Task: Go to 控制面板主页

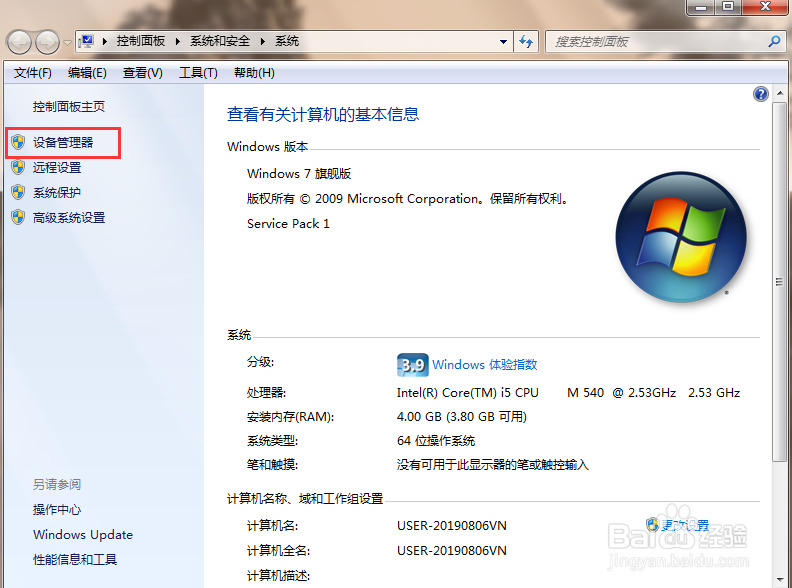Action: tap(69, 107)
